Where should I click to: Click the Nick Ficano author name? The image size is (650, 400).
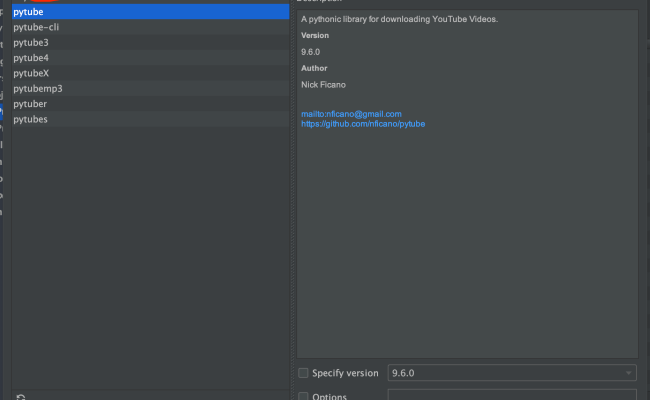pyautogui.click(x=323, y=85)
